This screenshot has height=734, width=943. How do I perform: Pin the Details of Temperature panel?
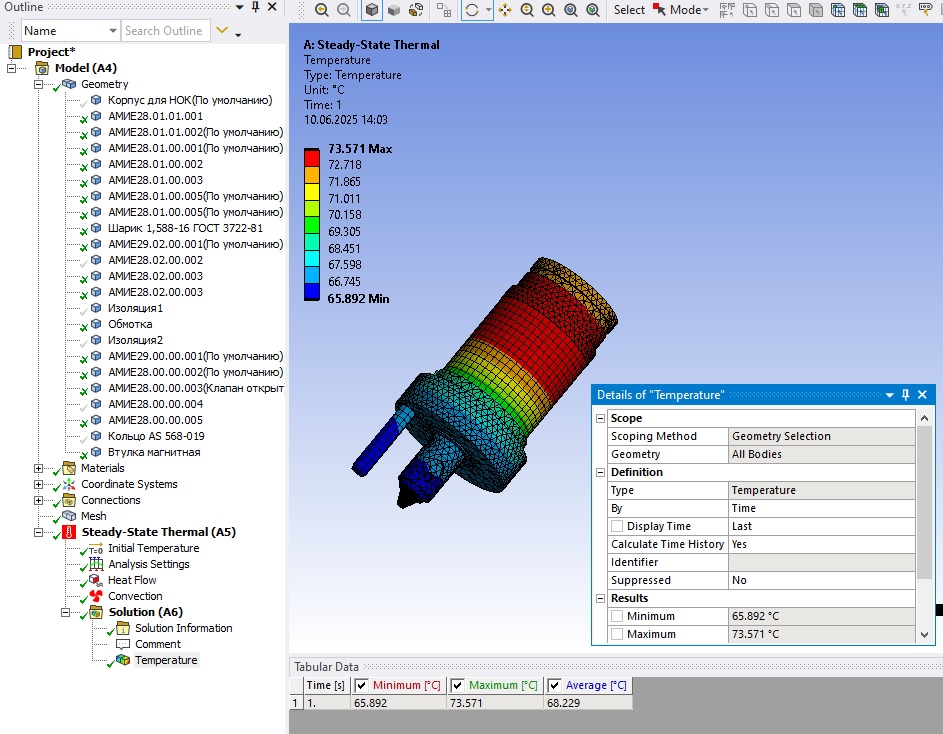pos(906,395)
